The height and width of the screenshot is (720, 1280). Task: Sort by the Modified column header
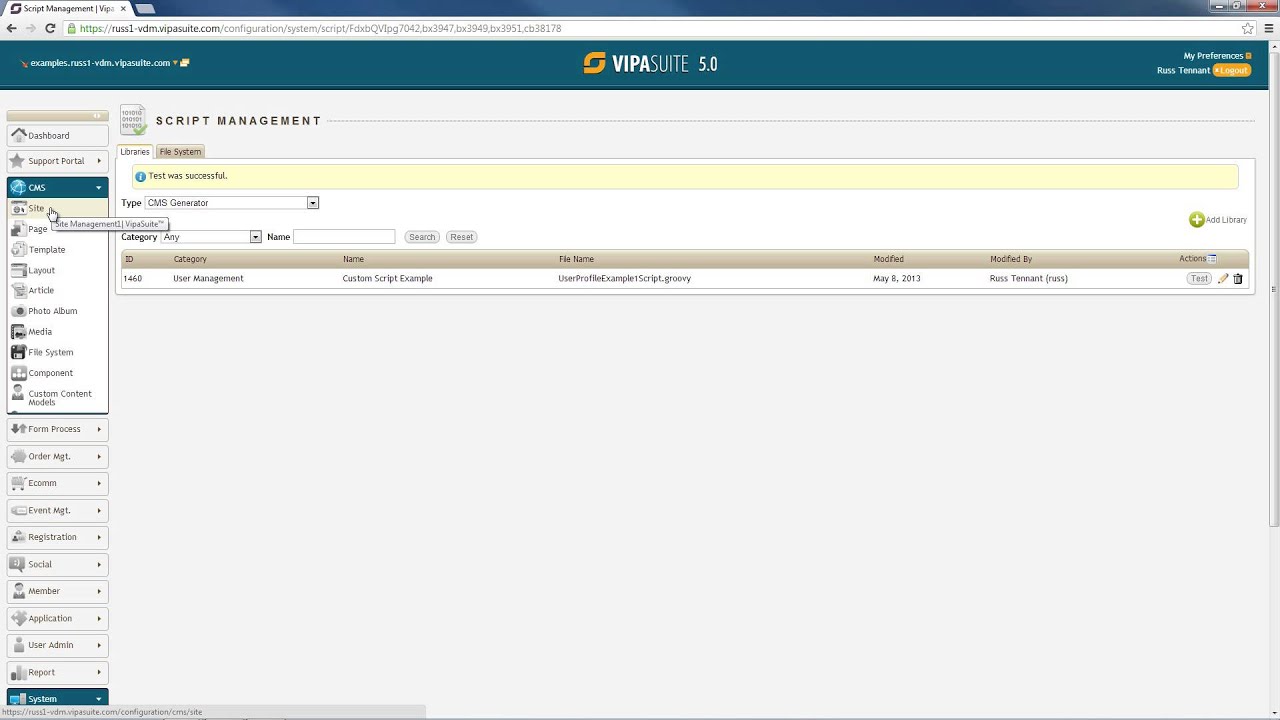(x=888, y=259)
